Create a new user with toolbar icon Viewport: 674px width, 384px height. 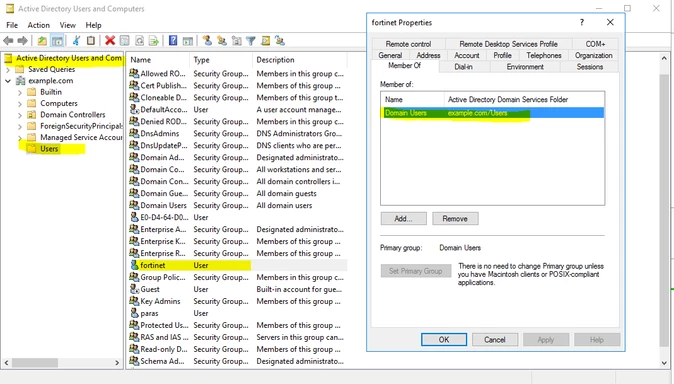click(207, 41)
